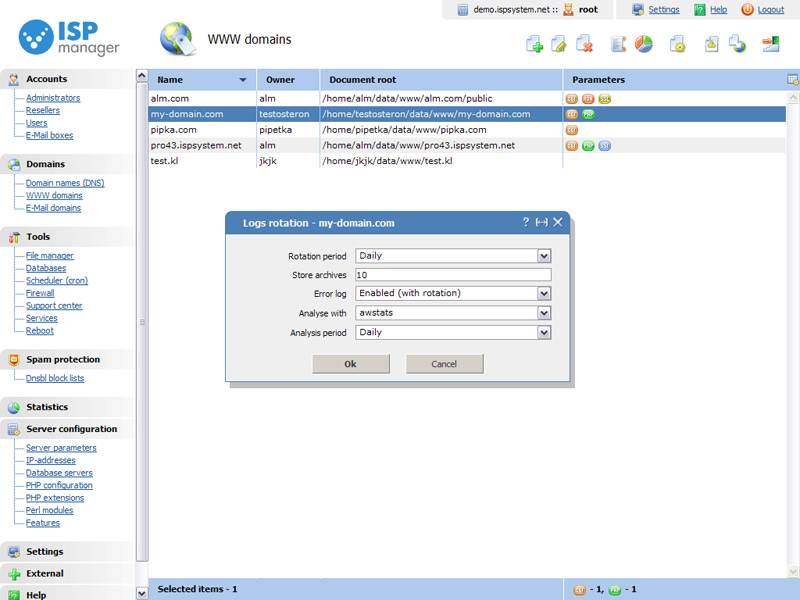Click the fit-width icon in dialog title bar

(541, 222)
